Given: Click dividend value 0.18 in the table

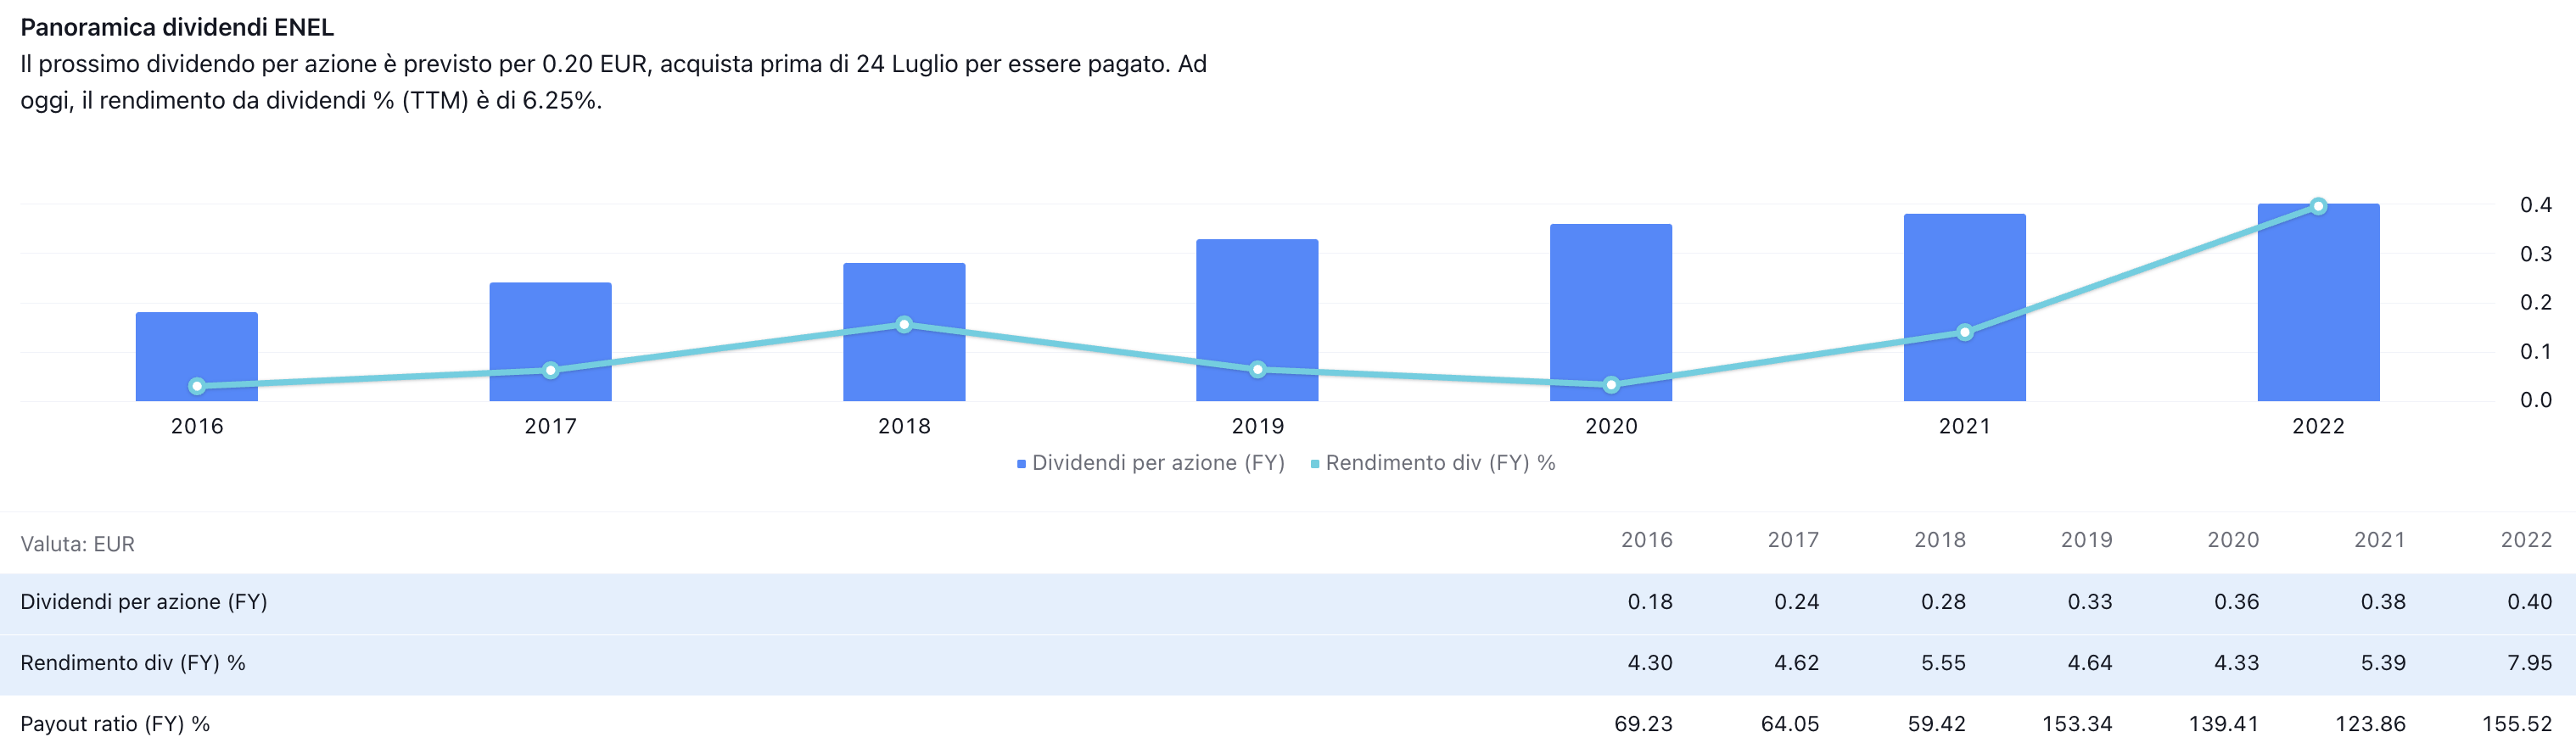Looking at the screenshot, I should [x=1650, y=602].
